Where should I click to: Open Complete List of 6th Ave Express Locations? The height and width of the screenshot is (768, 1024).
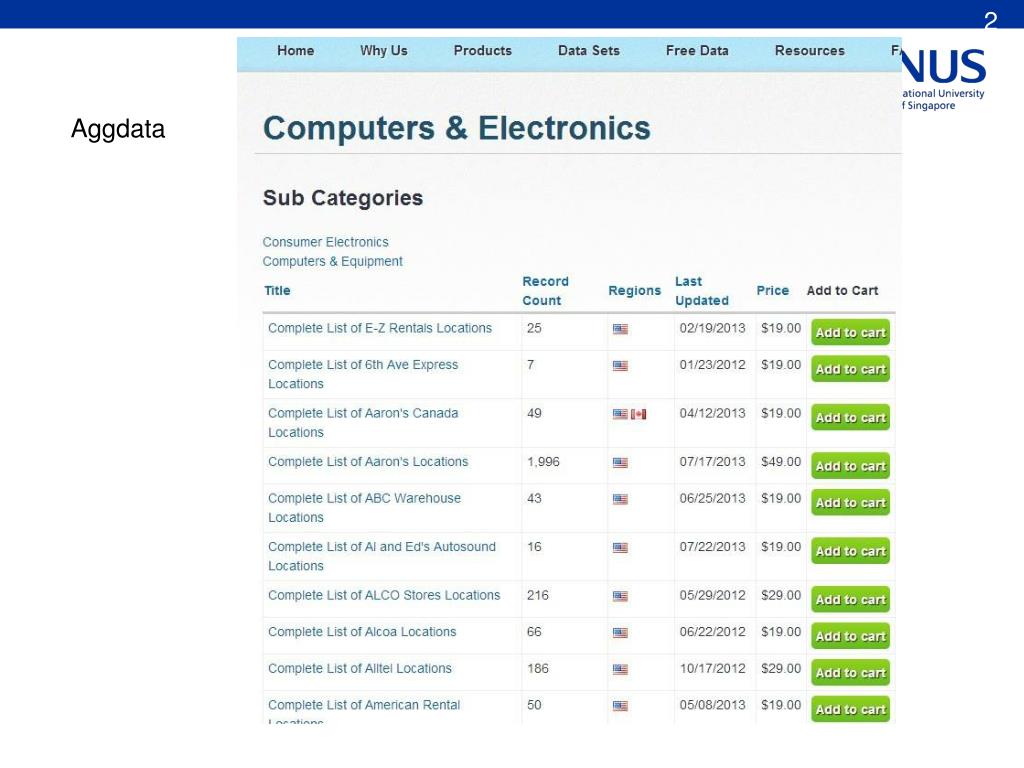coord(363,374)
